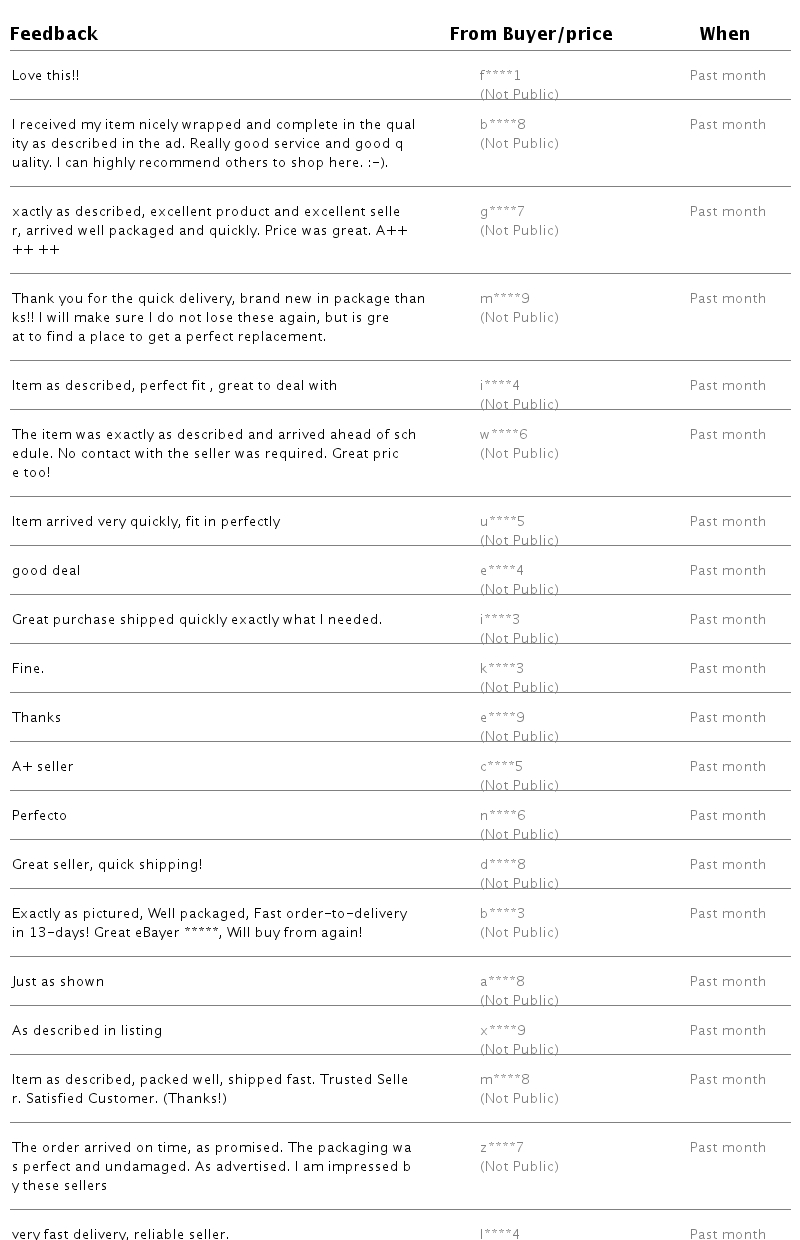Select buyer name f****1

tap(501, 75)
